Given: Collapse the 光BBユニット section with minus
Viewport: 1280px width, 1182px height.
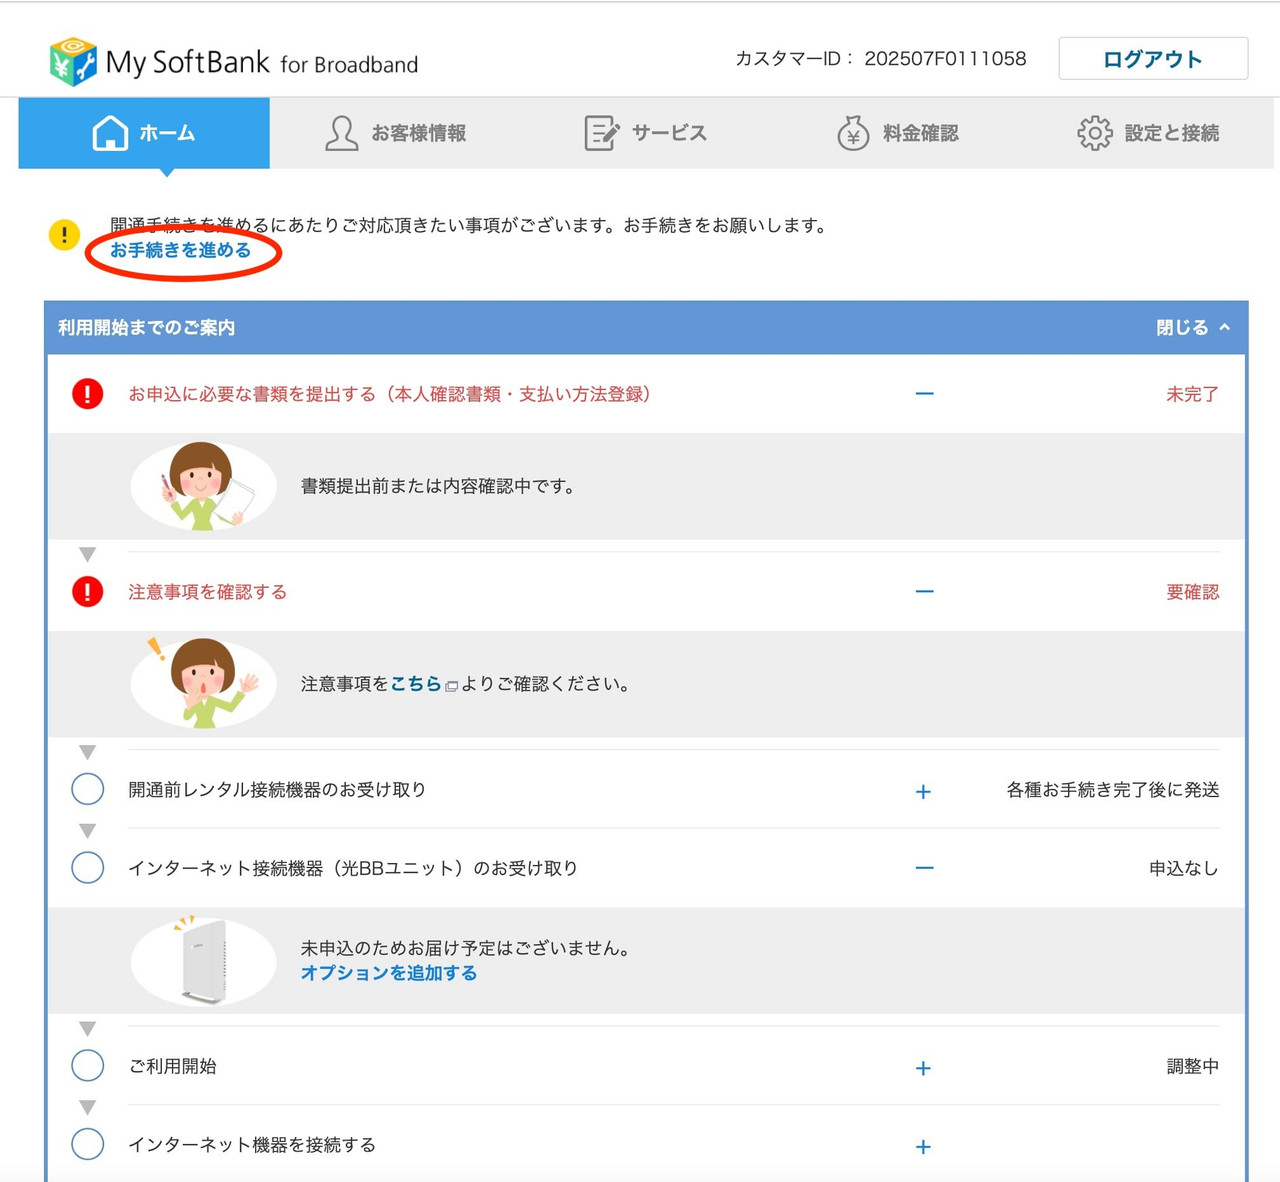Looking at the screenshot, I should 924,868.
